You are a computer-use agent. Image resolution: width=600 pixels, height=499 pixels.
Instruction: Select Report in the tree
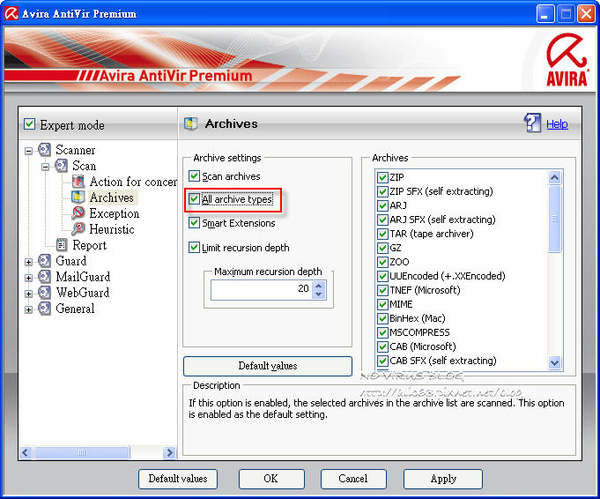pos(90,245)
